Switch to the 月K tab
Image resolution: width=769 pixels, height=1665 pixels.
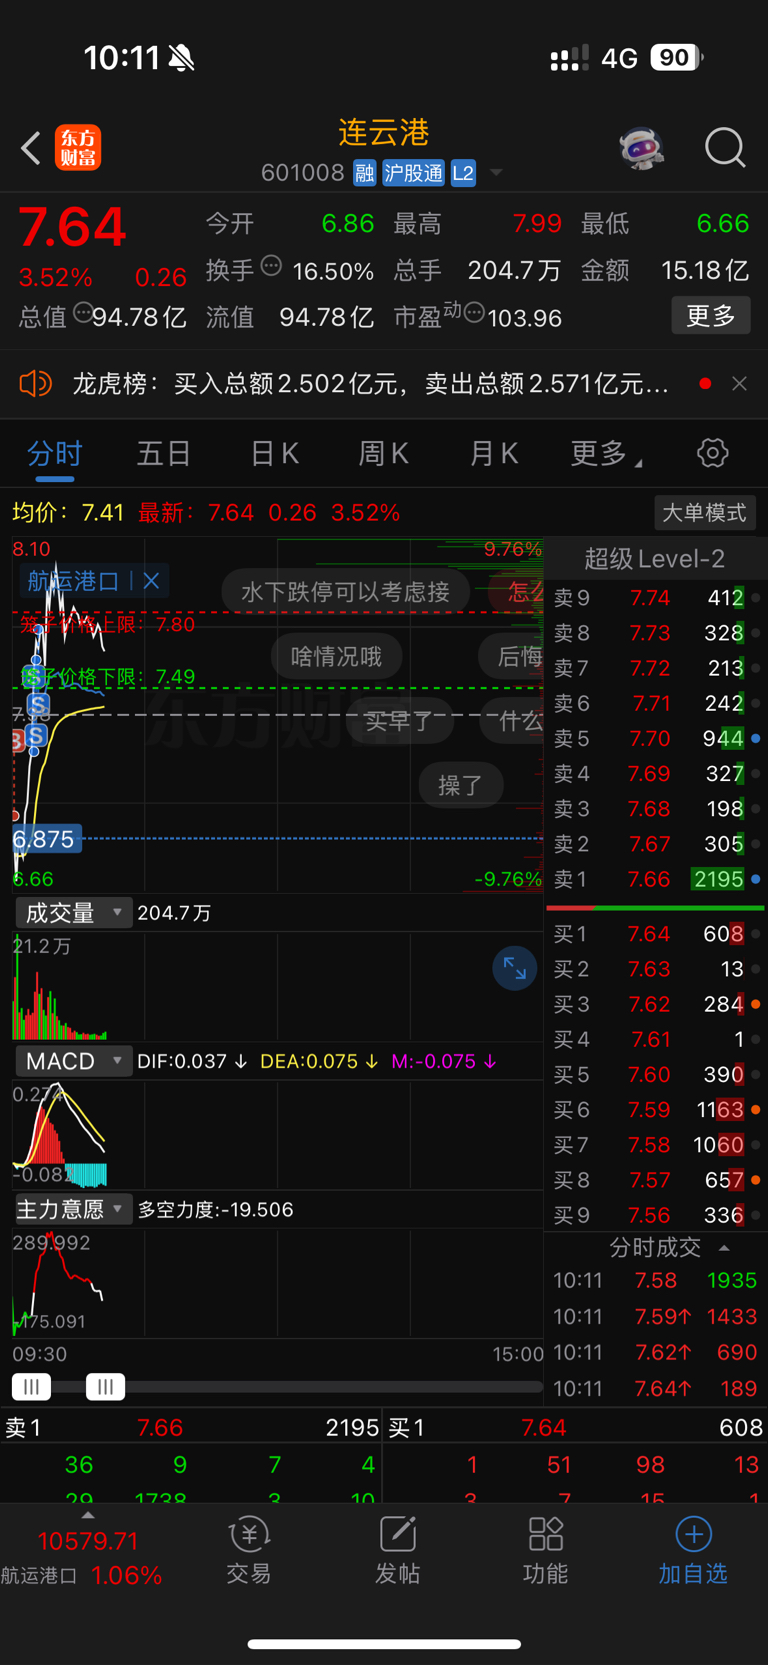pyautogui.click(x=493, y=453)
